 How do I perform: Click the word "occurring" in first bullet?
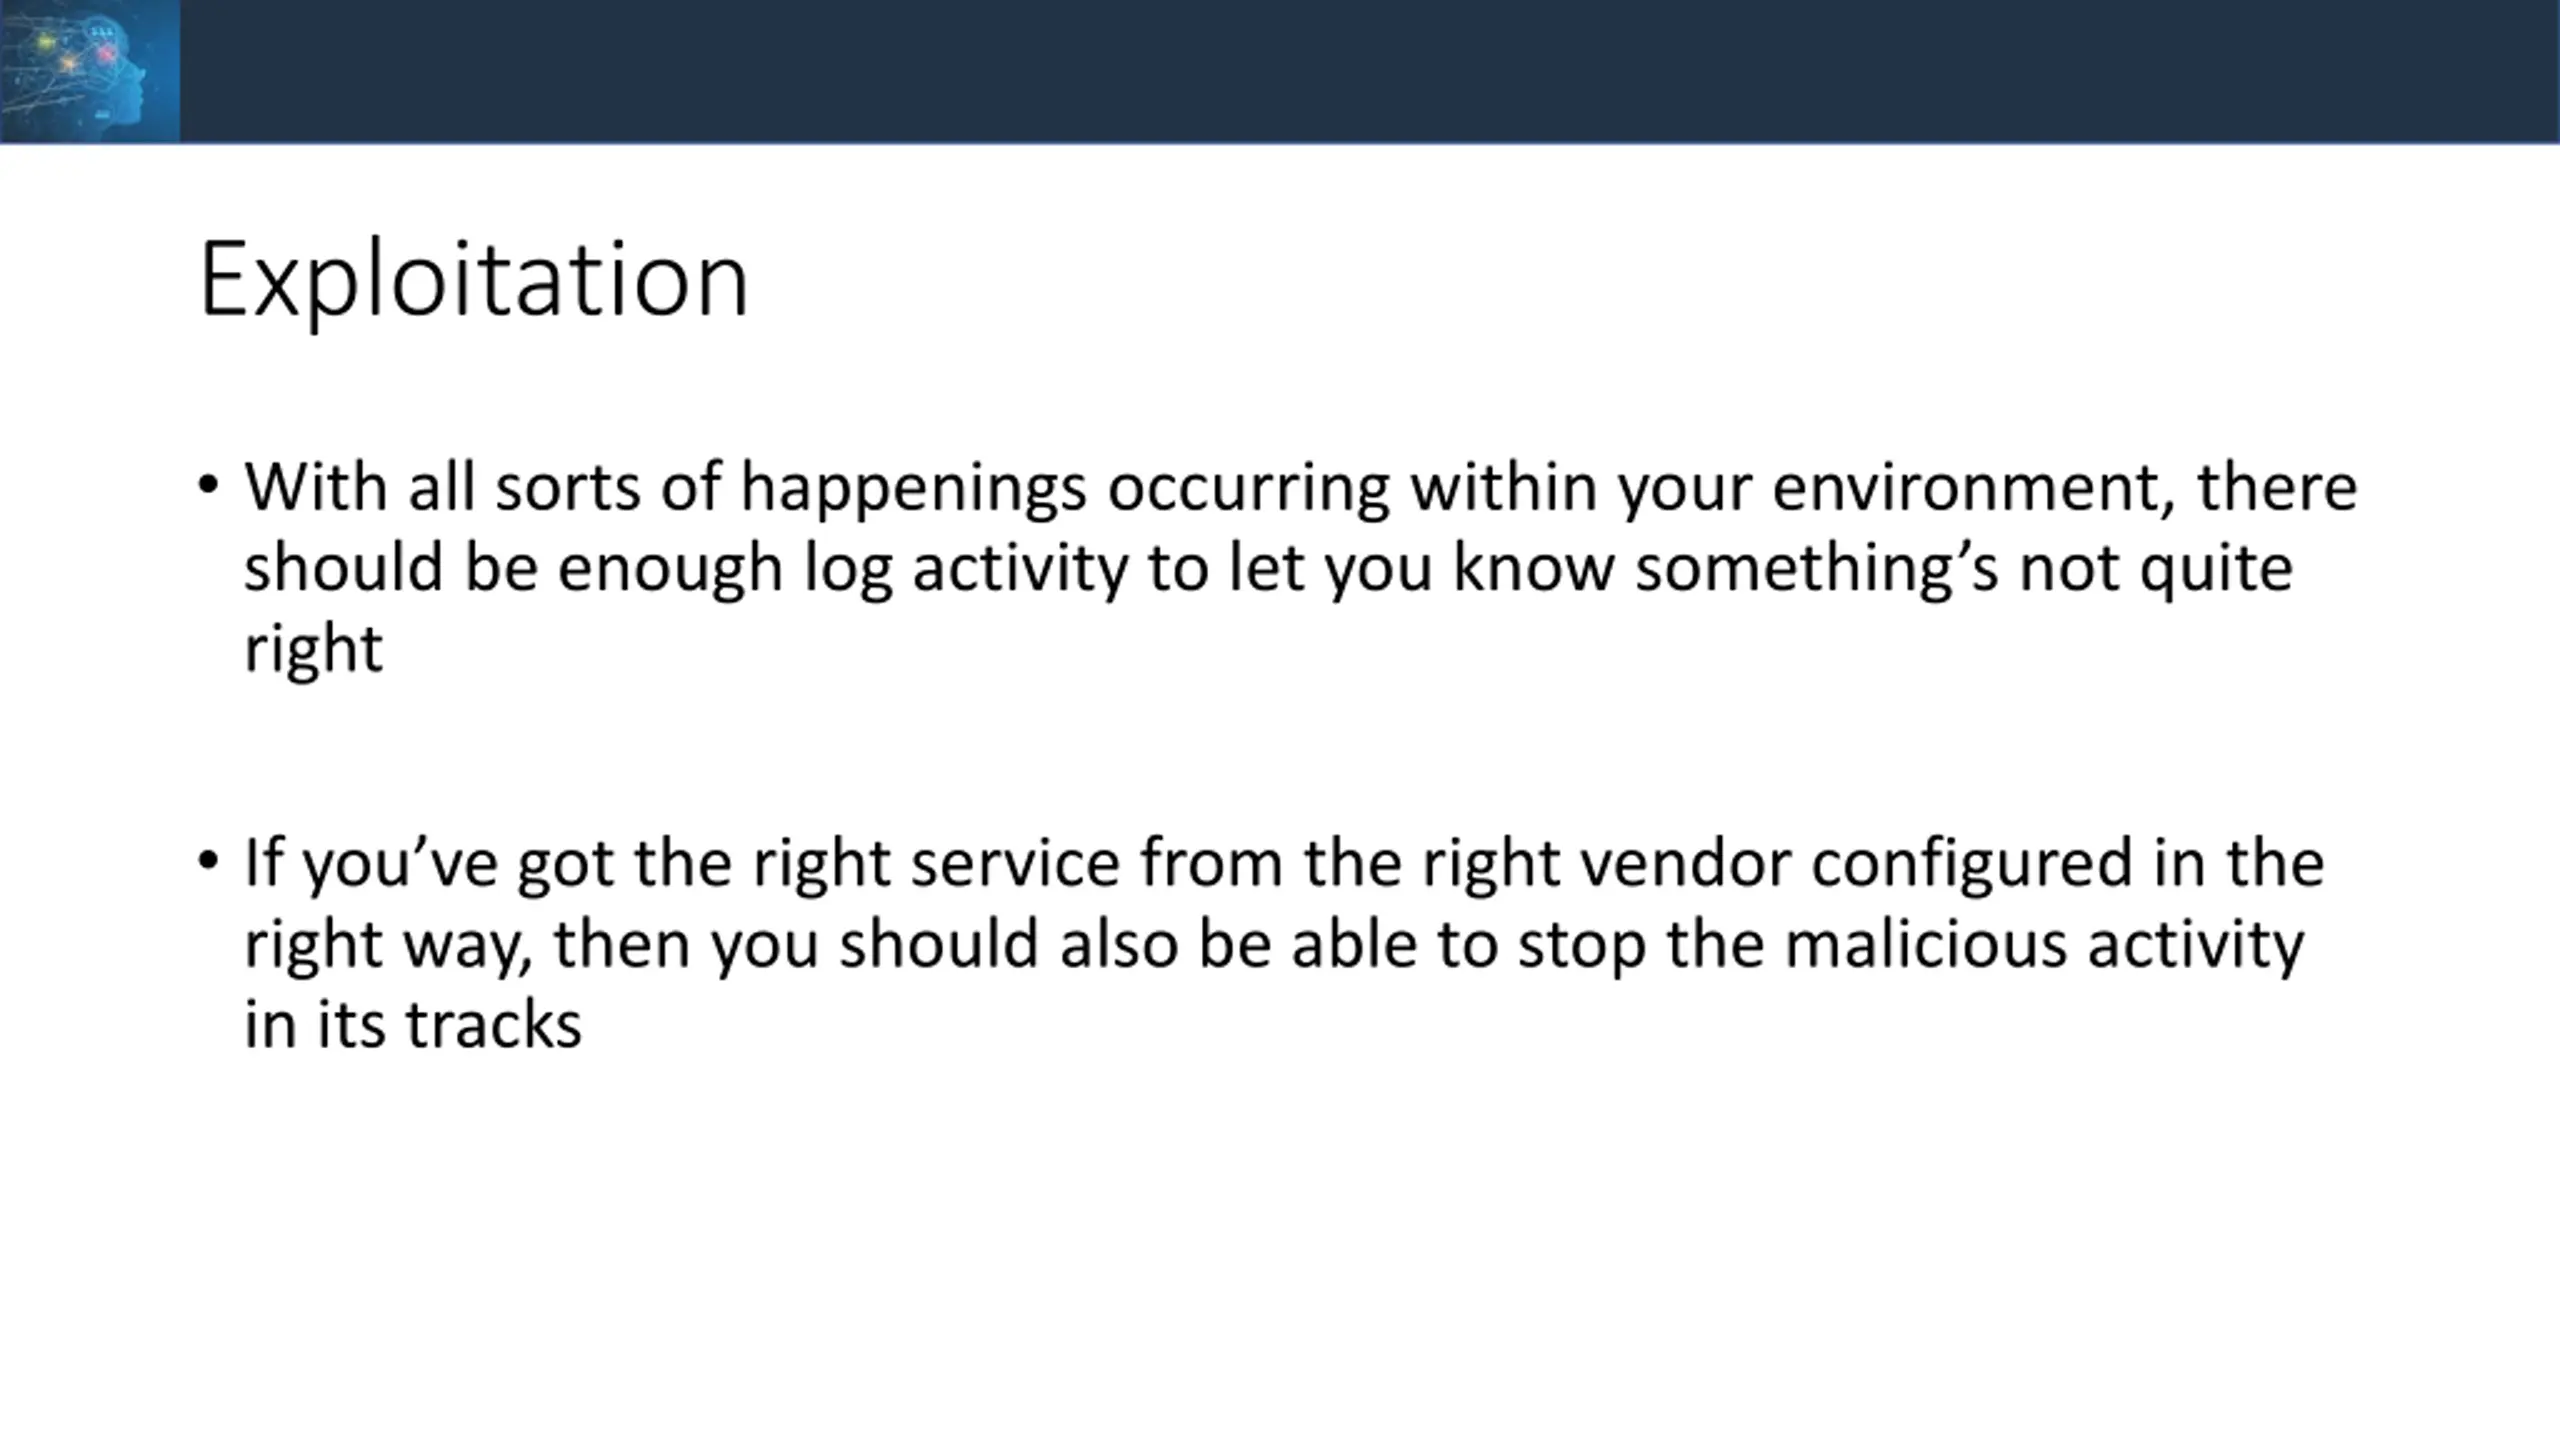click(x=1248, y=490)
